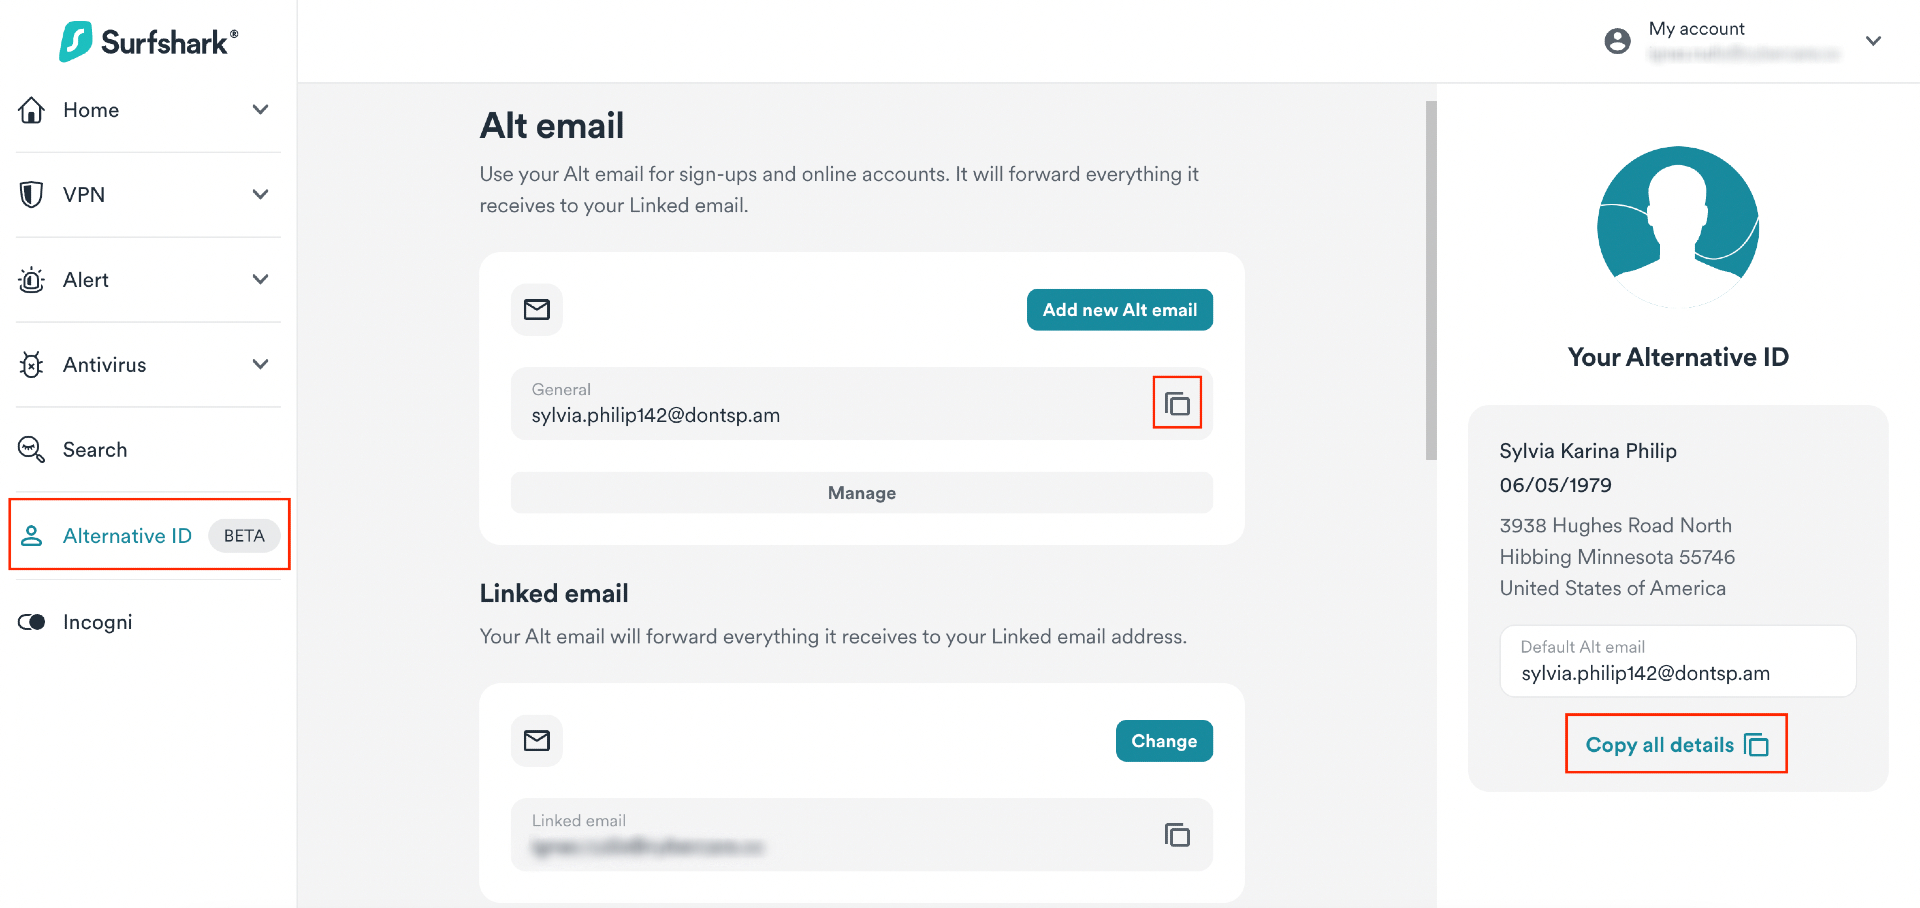Open the My account dropdown arrow
Image resolution: width=1920 pixels, height=908 pixels.
[x=1873, y=41]
